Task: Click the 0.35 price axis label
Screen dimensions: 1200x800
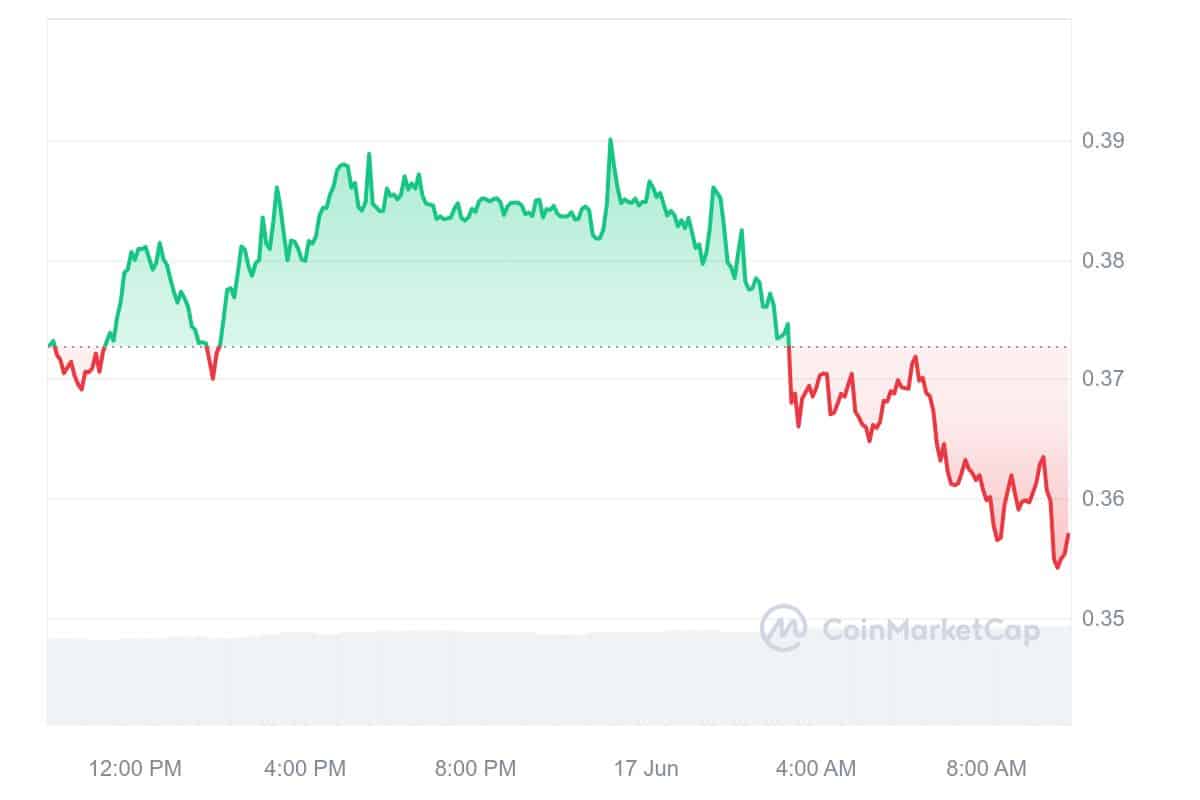Action: tap(1103, 618)
